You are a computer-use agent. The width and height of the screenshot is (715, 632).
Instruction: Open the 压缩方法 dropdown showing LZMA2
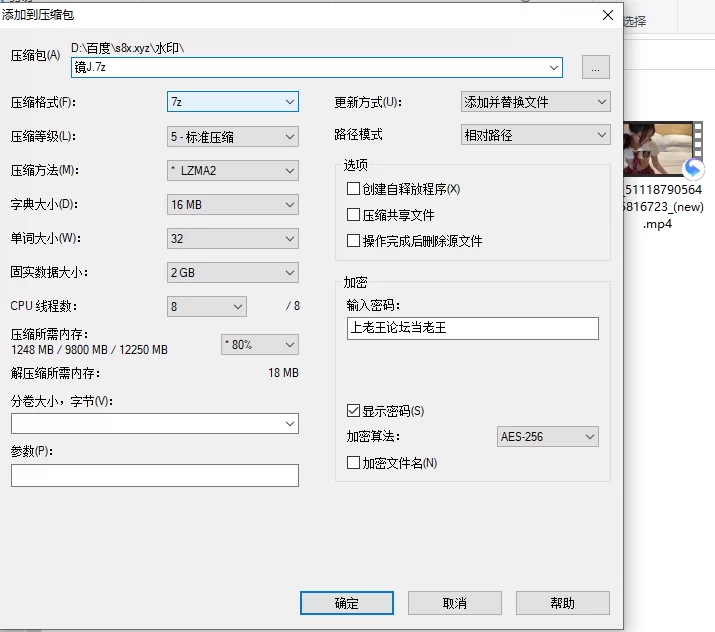tap(233, 171)
